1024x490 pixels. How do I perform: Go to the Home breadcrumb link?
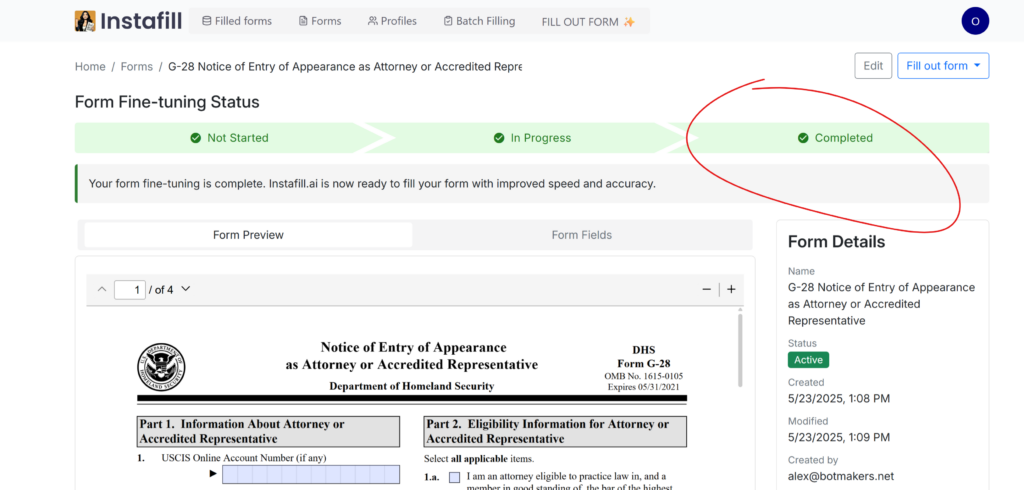(90, 67)
